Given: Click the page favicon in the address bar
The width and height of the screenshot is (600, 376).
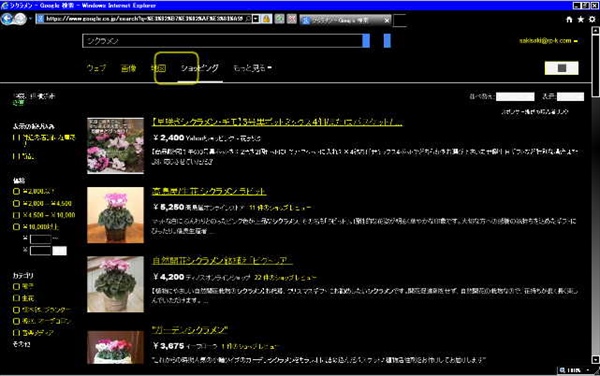Looking at the screenshot, I should coord(41,19).
